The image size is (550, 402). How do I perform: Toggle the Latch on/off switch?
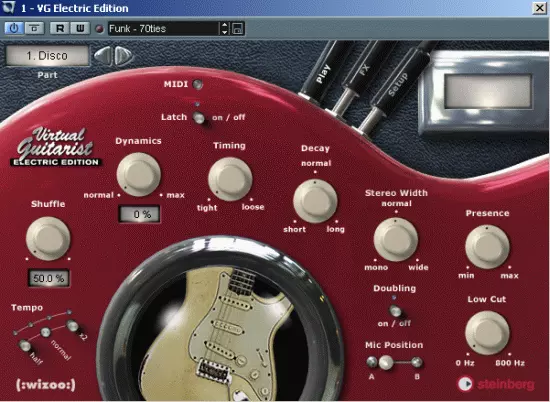click(x=199, y=118)
